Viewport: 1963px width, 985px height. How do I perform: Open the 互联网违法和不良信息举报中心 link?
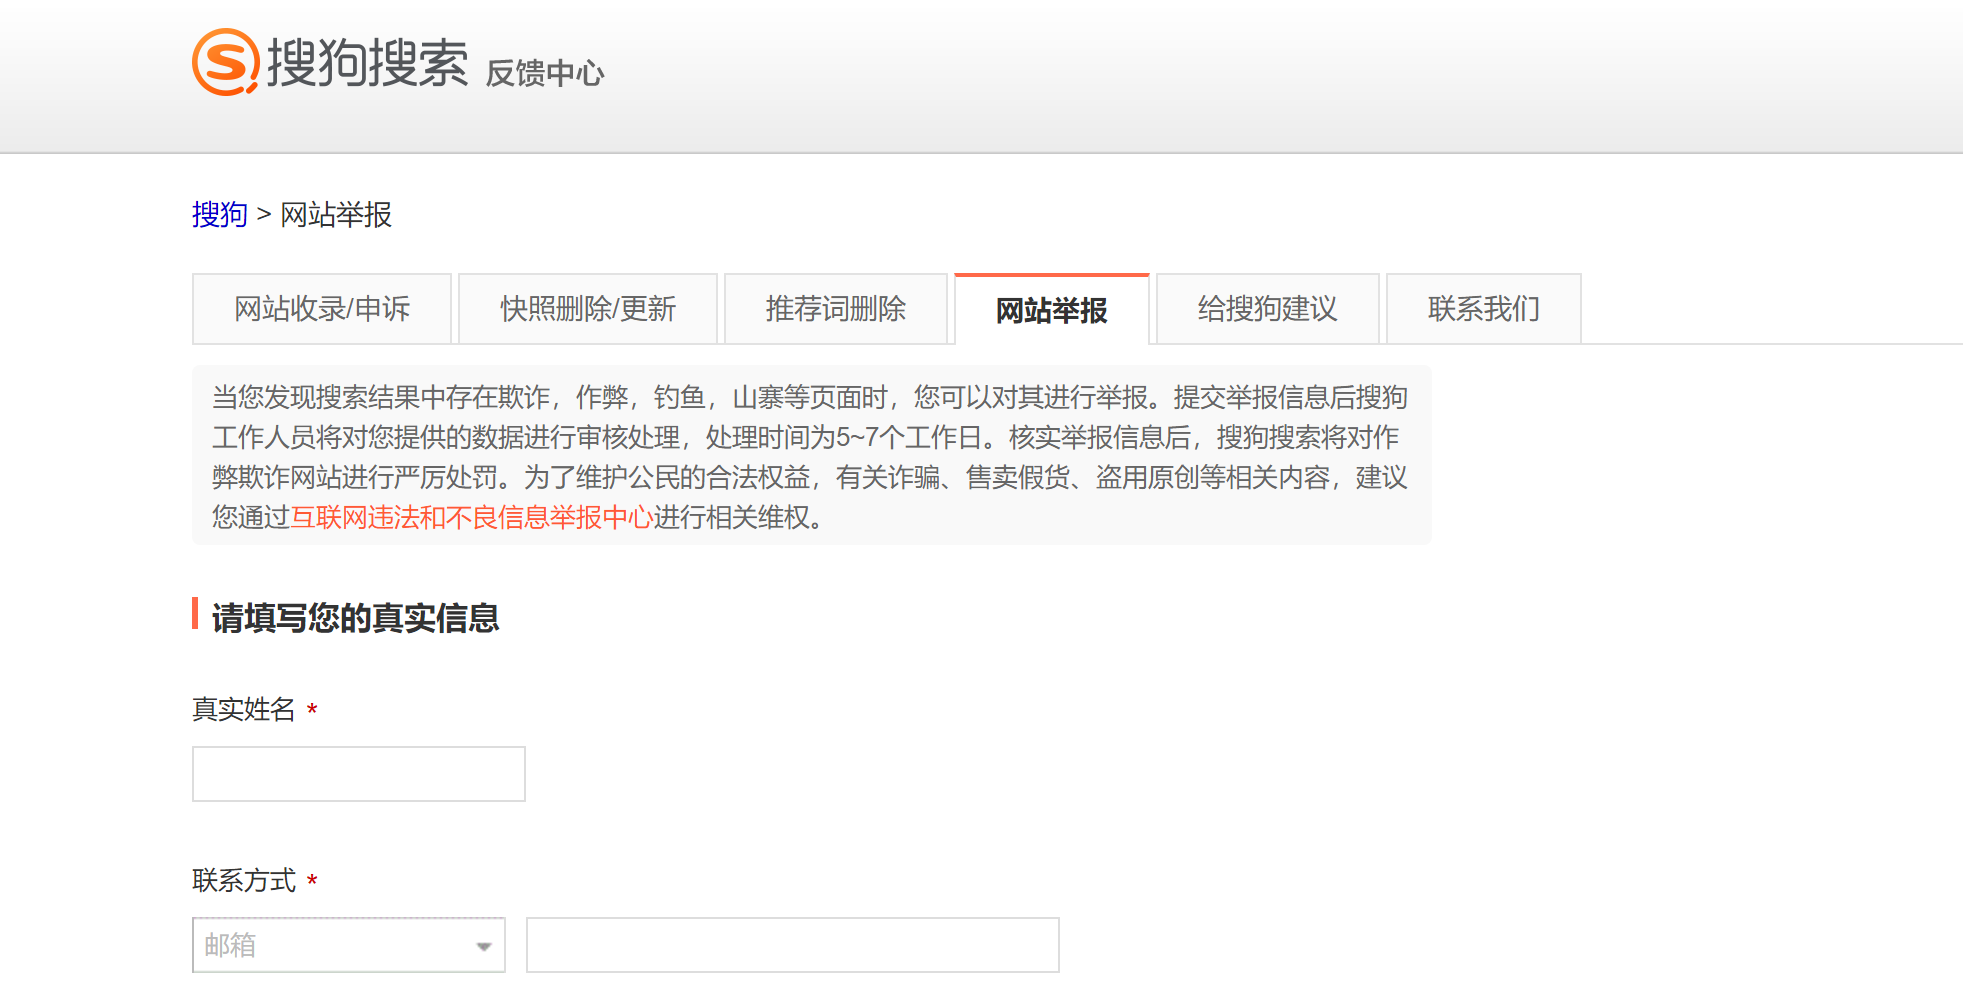471,517
